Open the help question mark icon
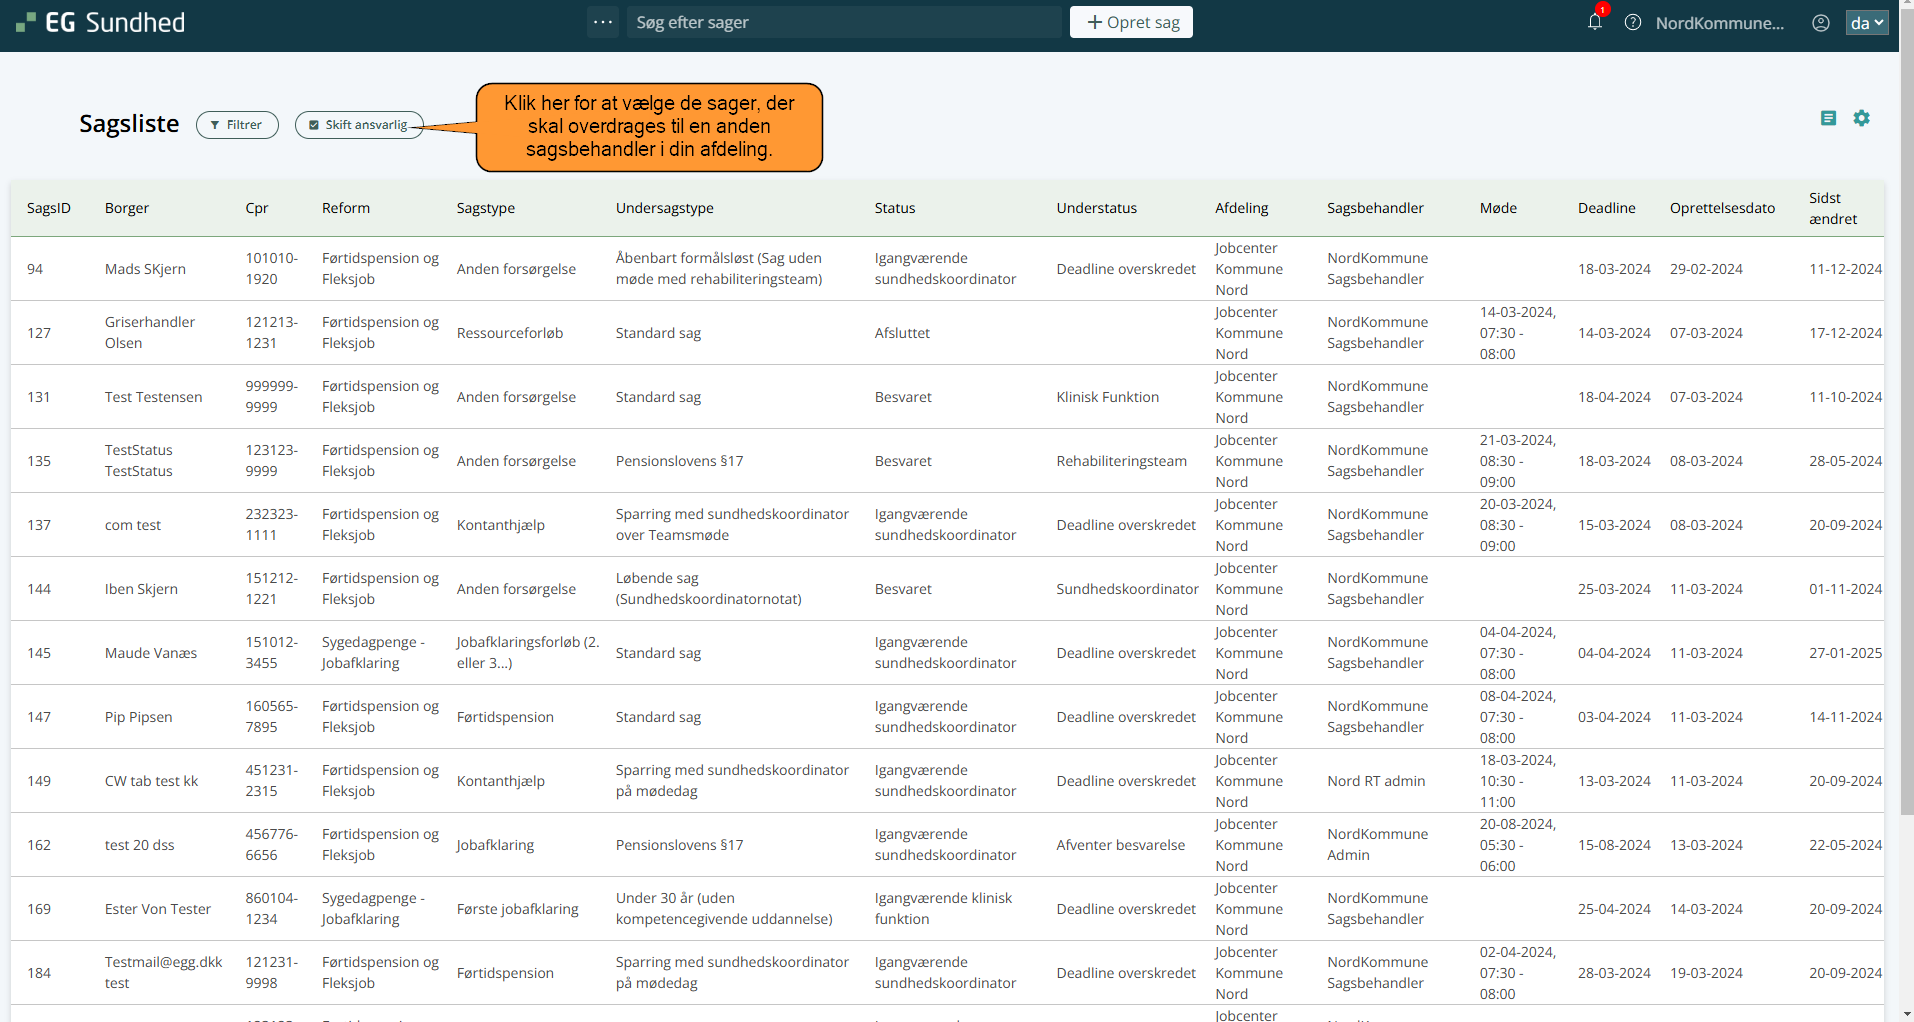The image size is (1914, 1022). 1633,22
